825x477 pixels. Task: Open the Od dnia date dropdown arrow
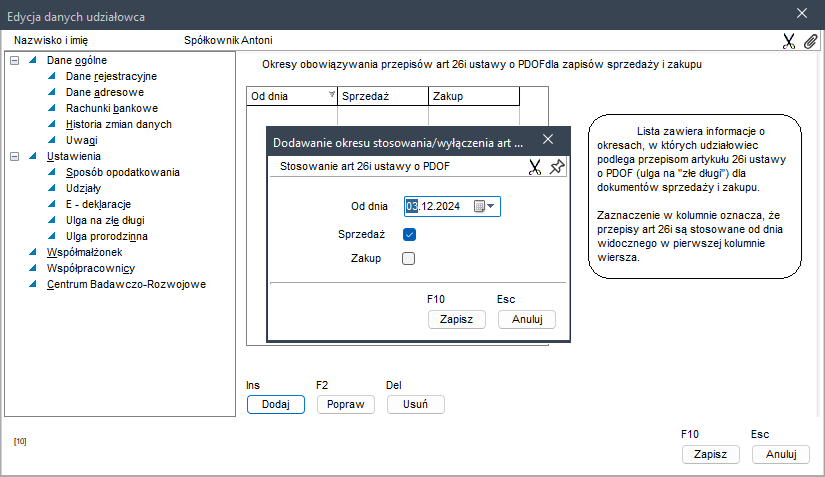tap(491, 206)
